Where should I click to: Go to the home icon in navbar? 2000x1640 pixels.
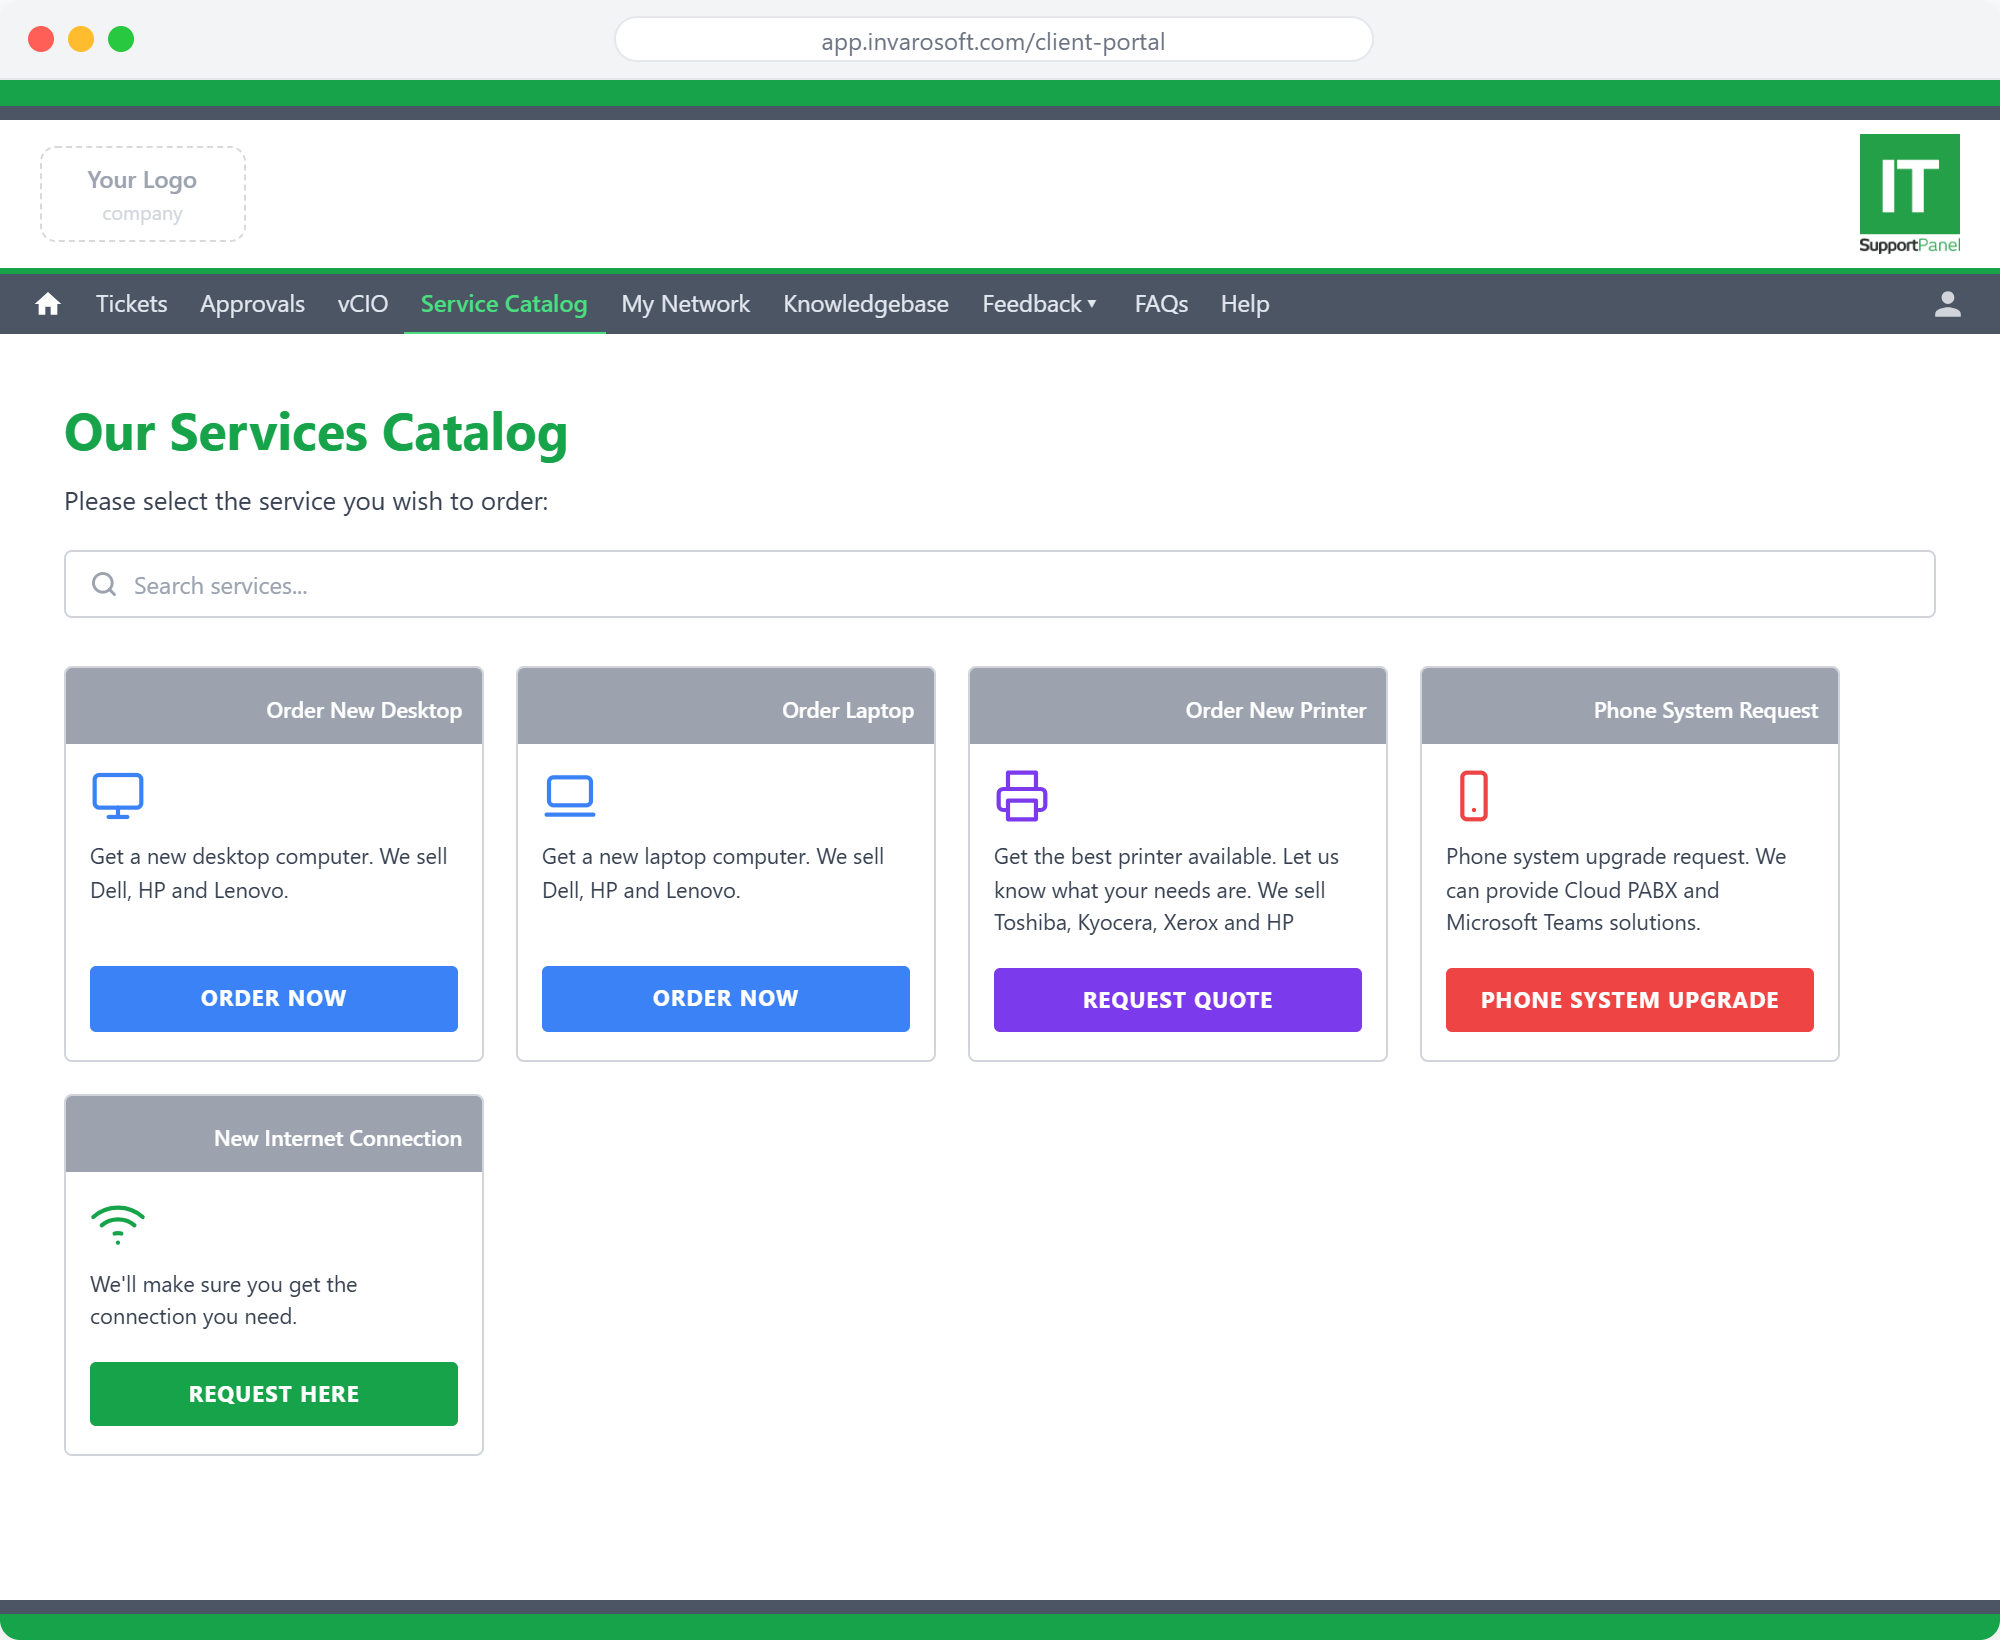pos(48,304)
